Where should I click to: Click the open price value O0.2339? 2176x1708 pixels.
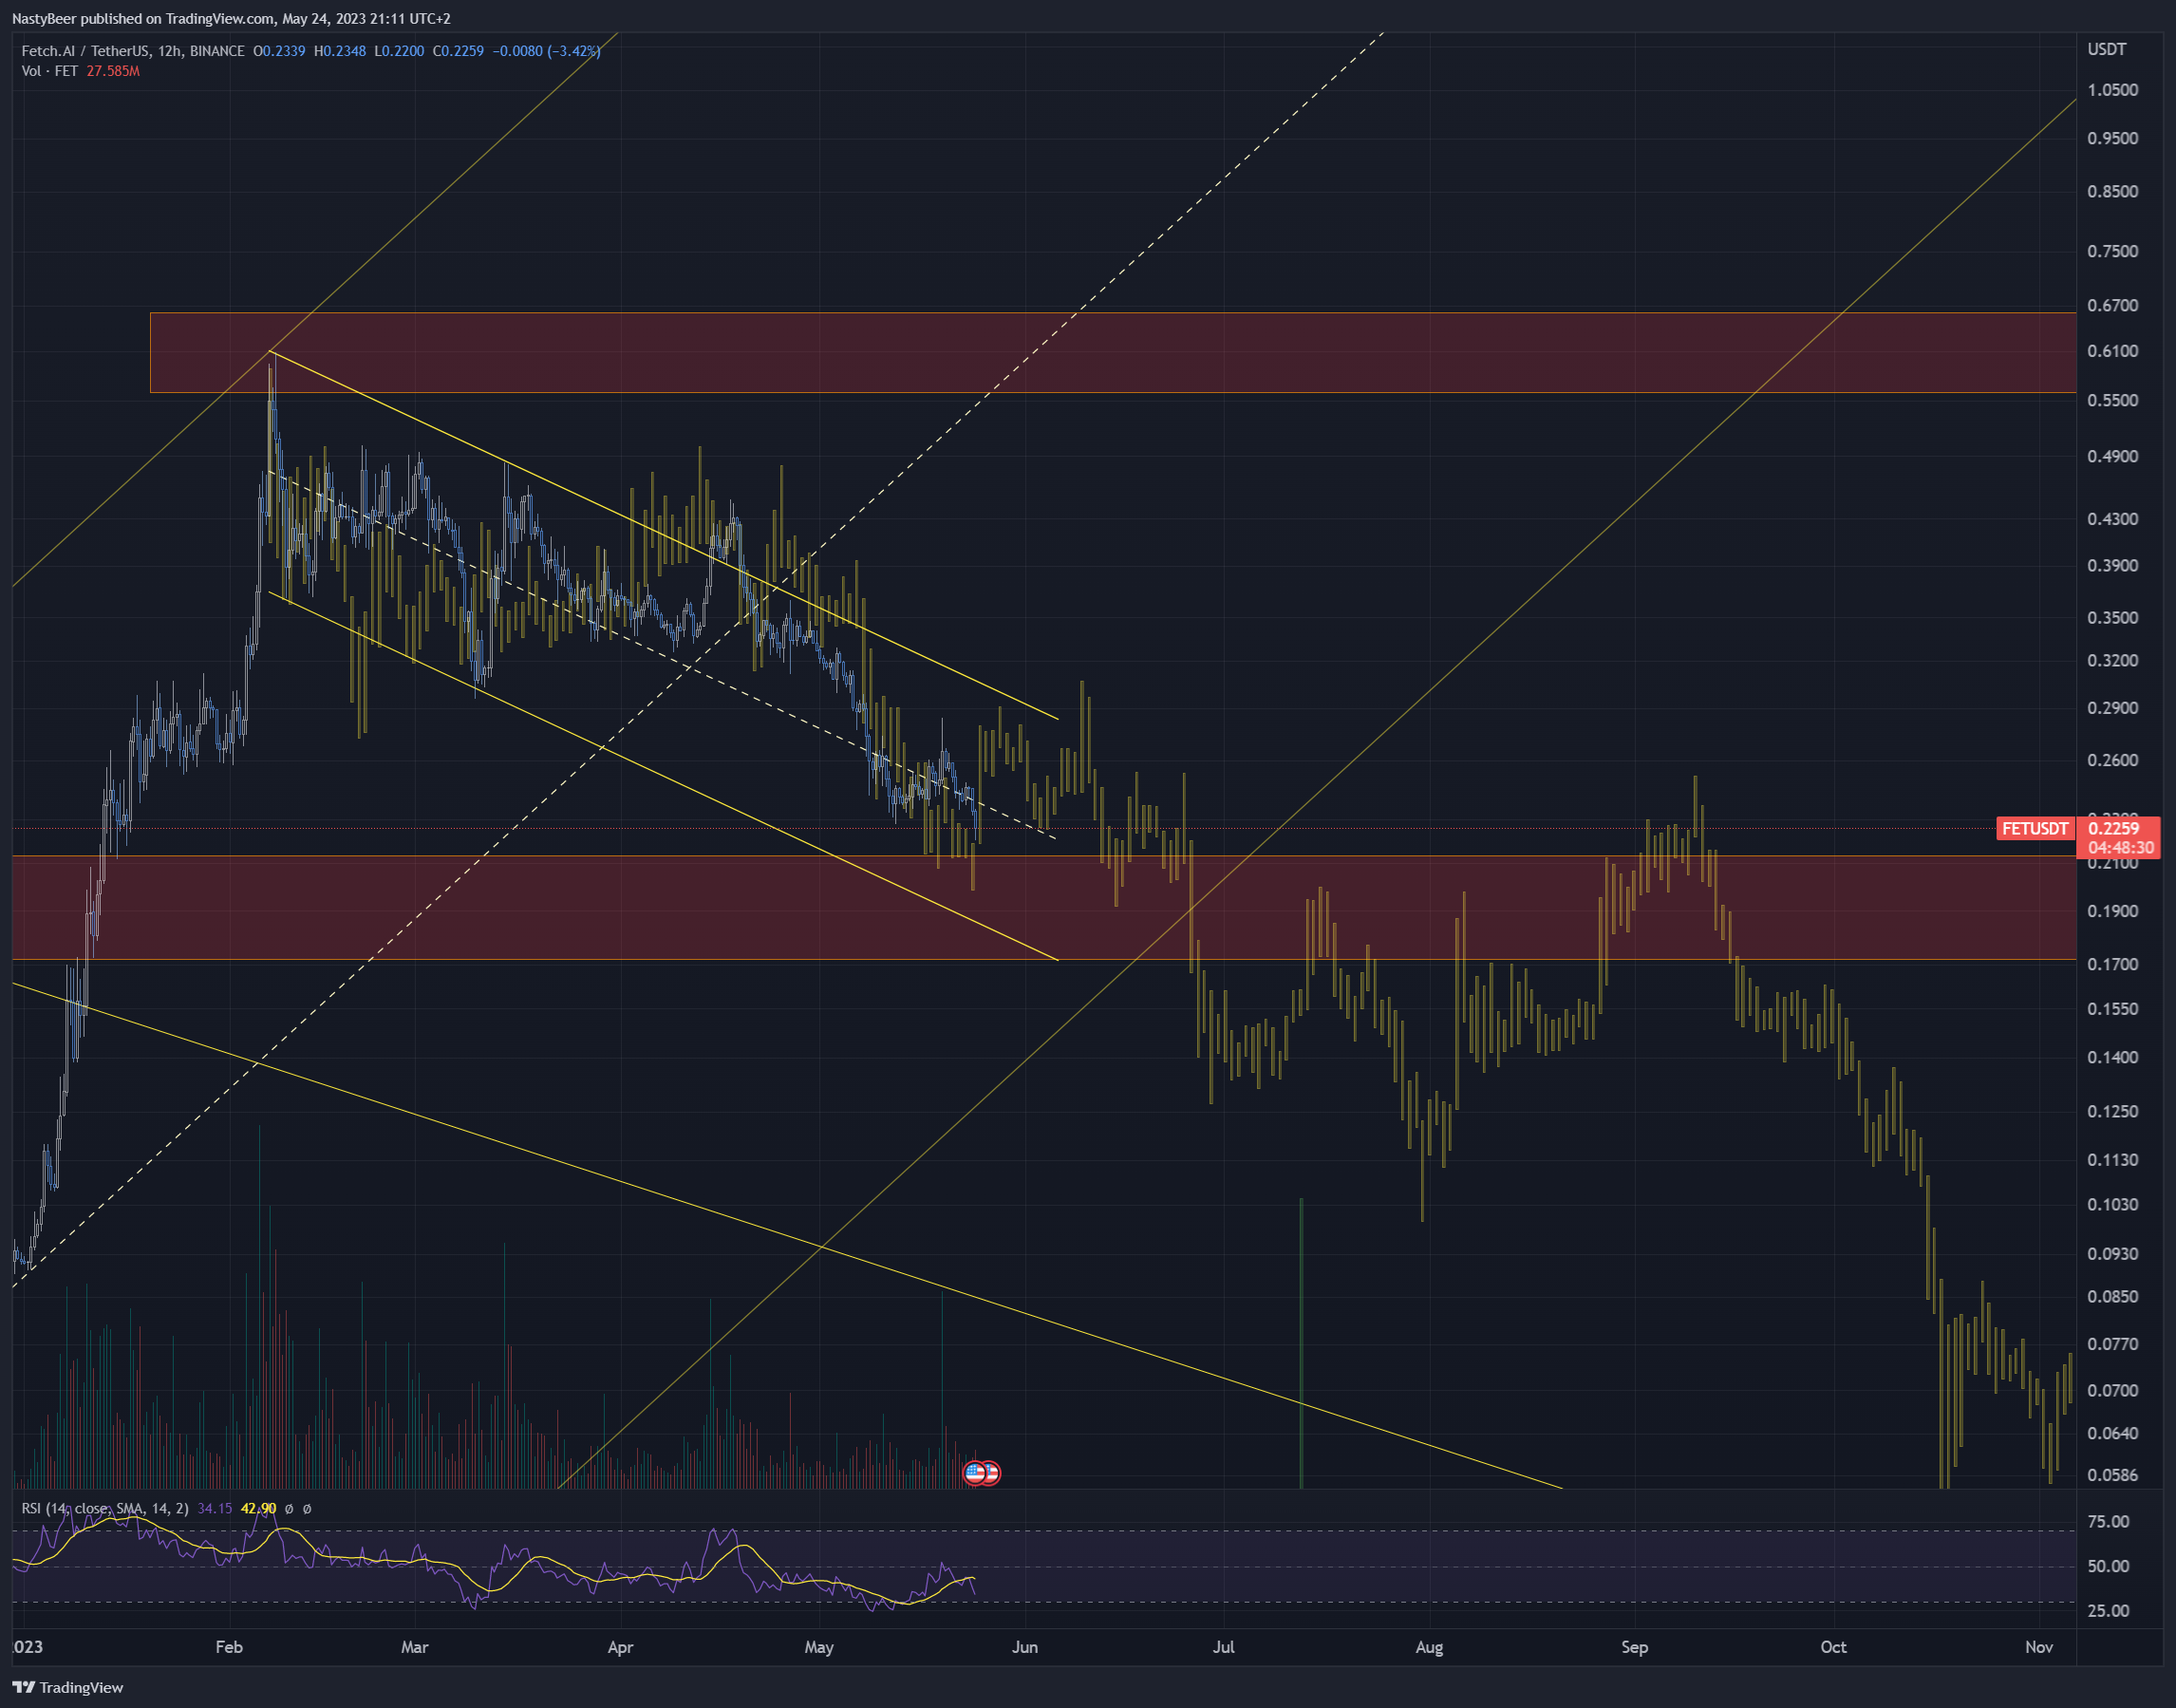coord(279,51)
